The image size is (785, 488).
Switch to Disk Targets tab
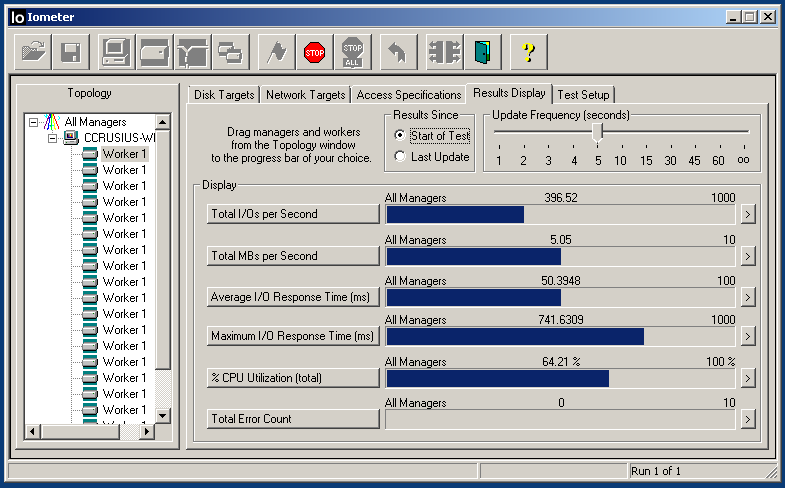[224, 95]
